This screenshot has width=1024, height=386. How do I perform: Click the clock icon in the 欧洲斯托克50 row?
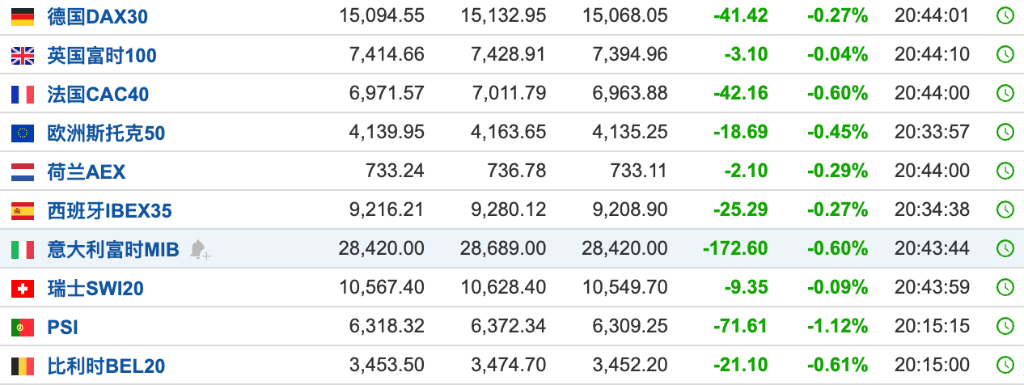[1004, 133]
